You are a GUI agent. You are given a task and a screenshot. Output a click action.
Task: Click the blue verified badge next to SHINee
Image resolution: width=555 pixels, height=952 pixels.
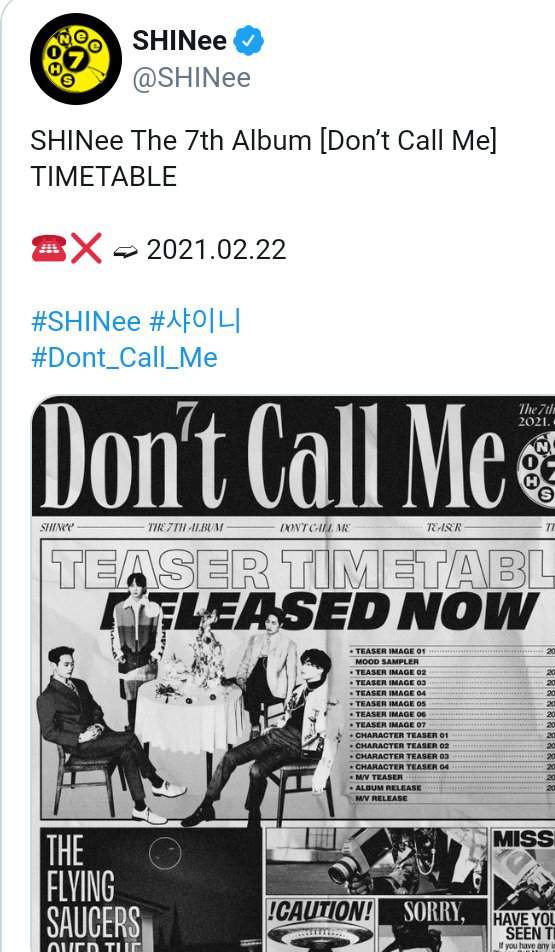point(248,41)
